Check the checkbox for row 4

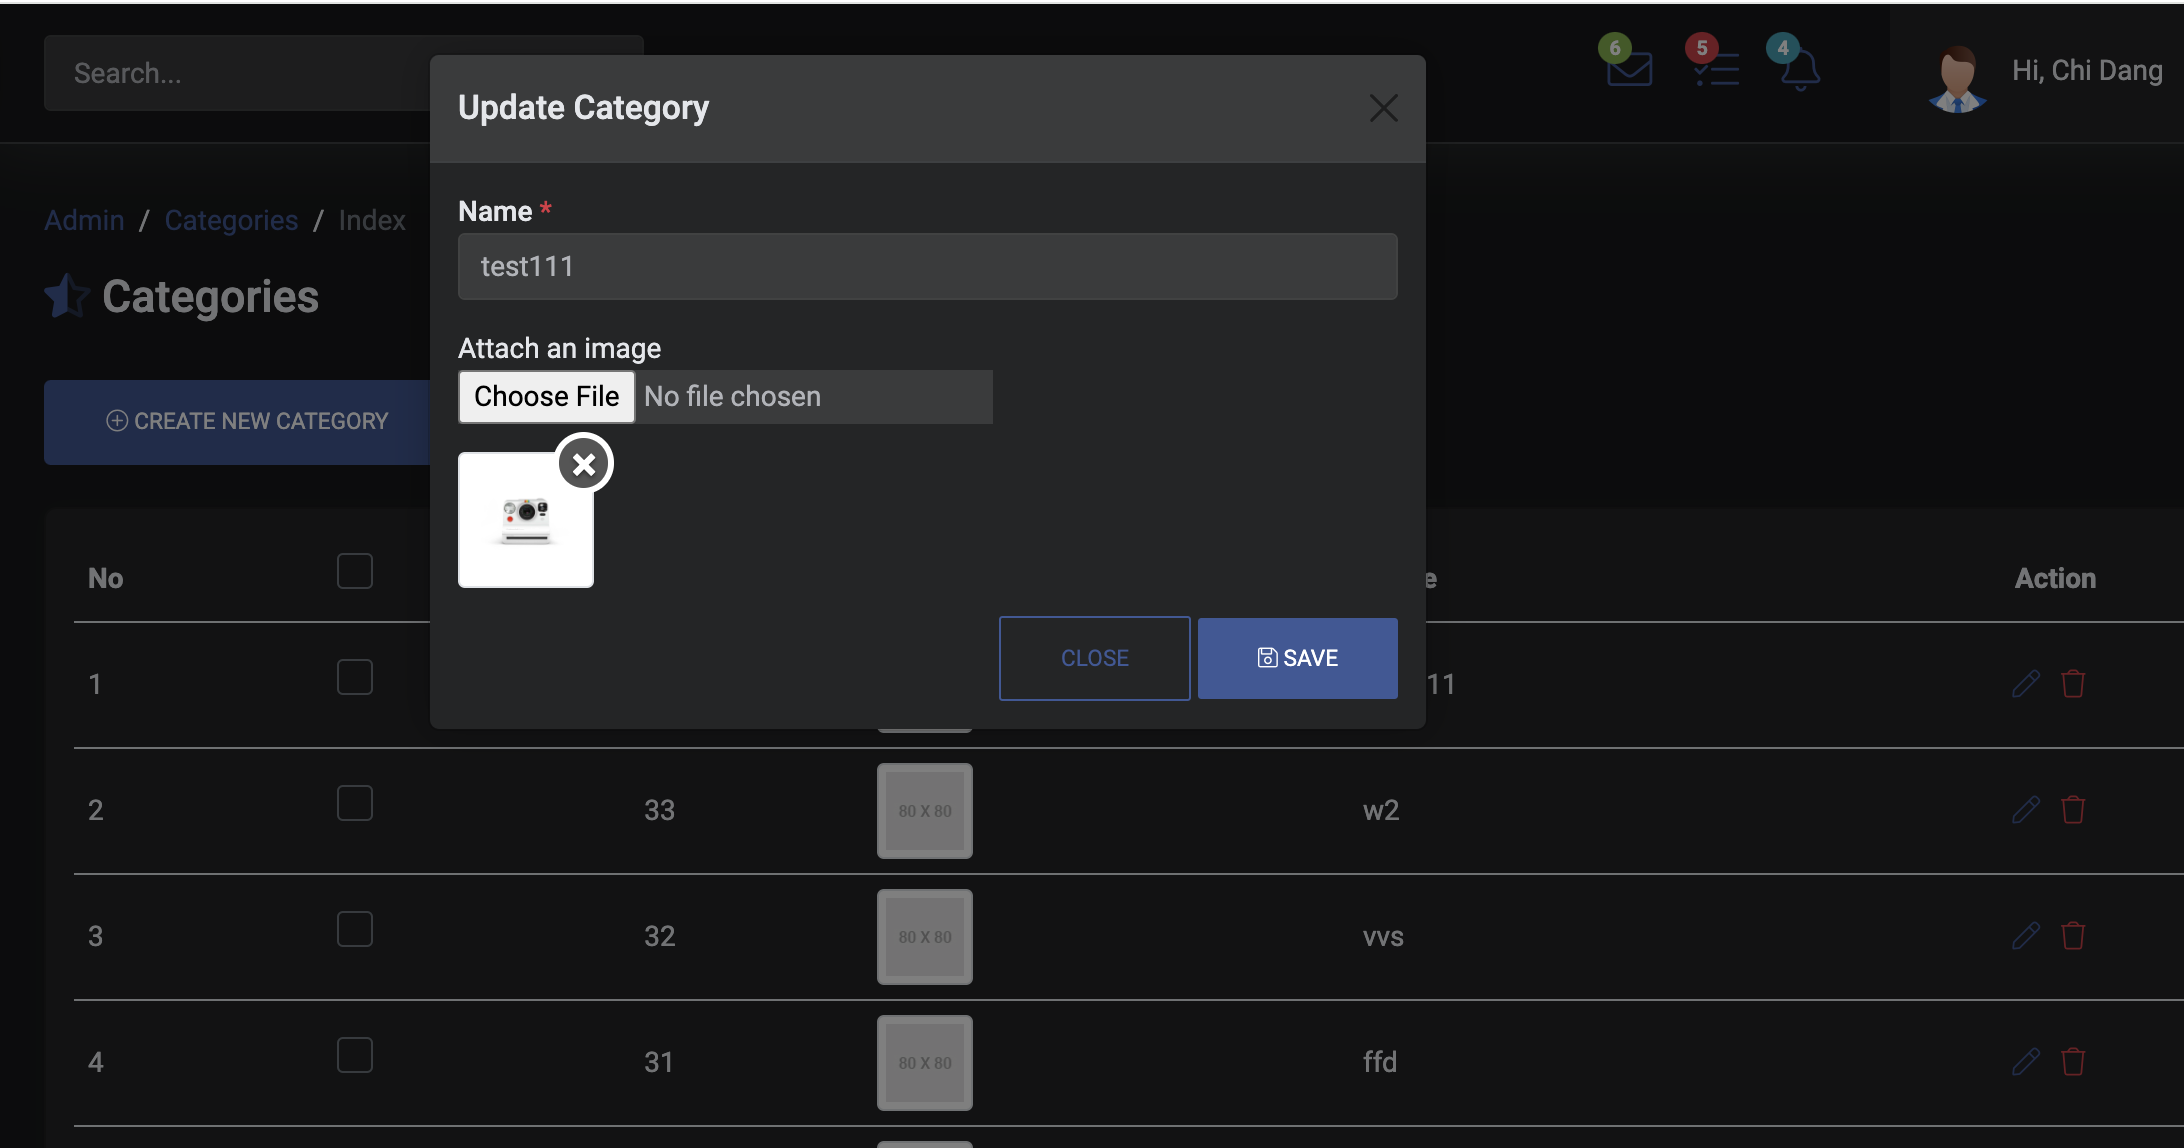(x=355, y=1055)
